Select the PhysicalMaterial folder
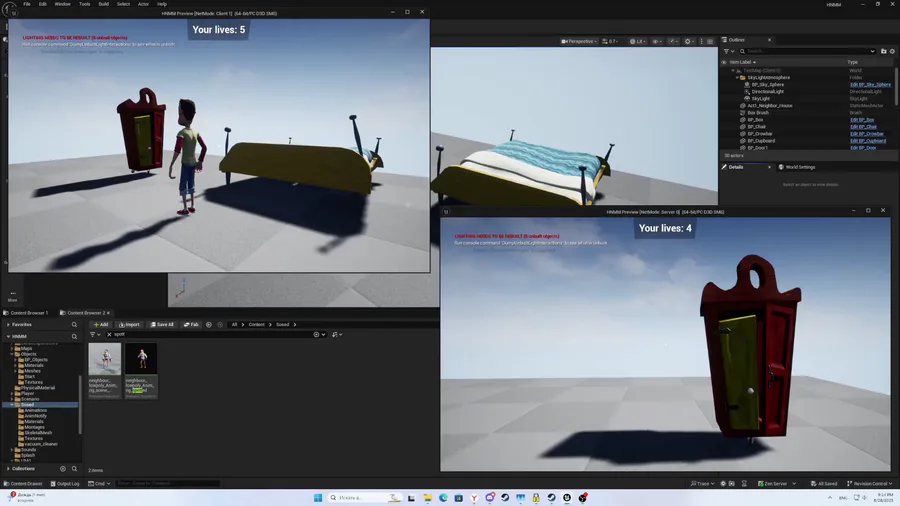 click(37, 388)
